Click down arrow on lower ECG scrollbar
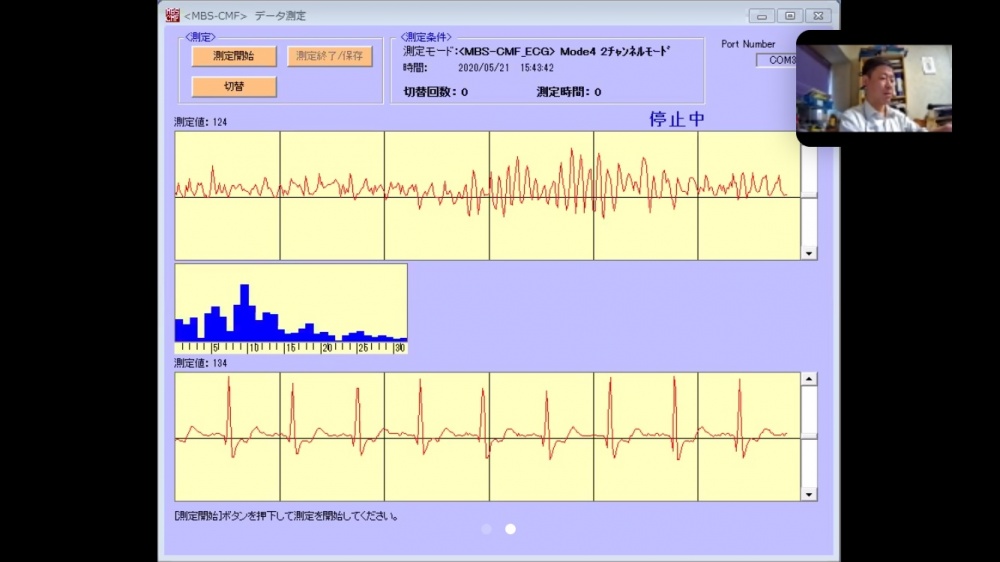 [x=809, y=494]
